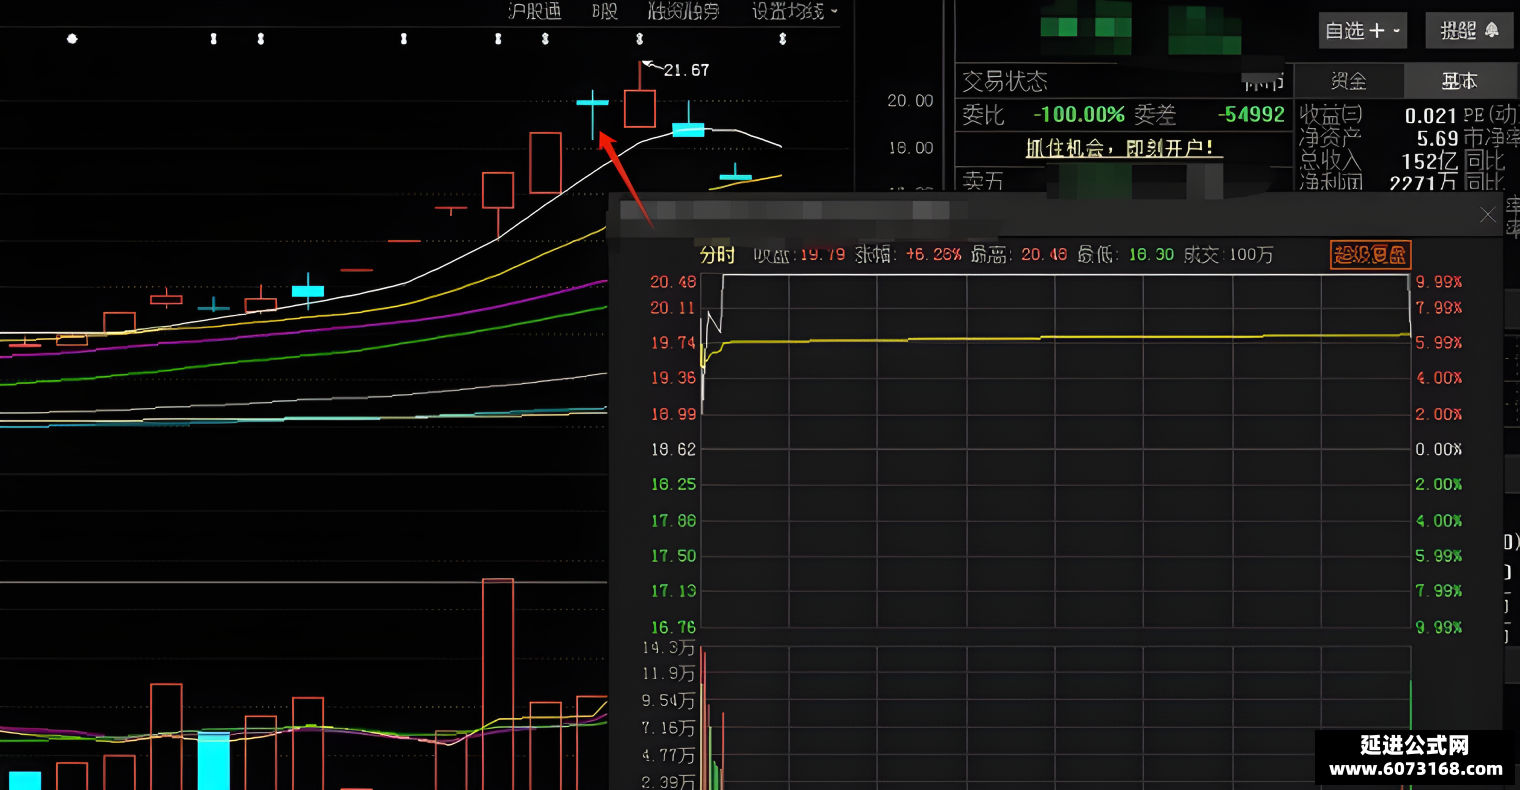Viewport: 1520px width, 790px height.
Task: Open the 设置均线 dropdown above the chart
Action: click(795, 12)
